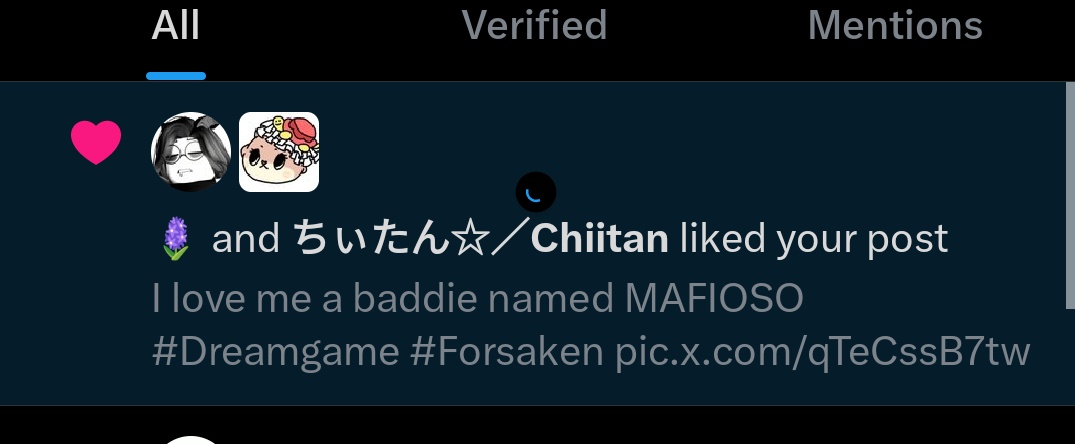Open the Chiitan flower-hat otter avatar
Viewport: 1075px width, 444px height.
click(279, 151)
